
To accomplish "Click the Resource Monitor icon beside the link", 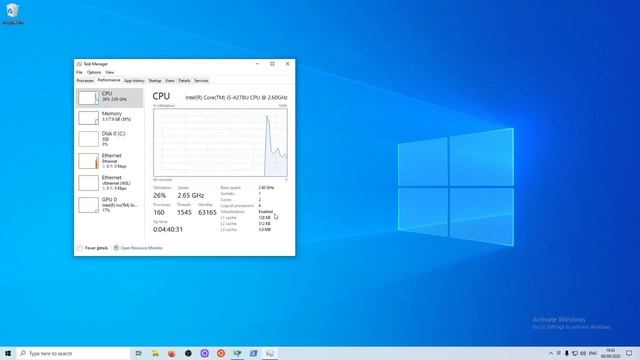I will point(116,248).
